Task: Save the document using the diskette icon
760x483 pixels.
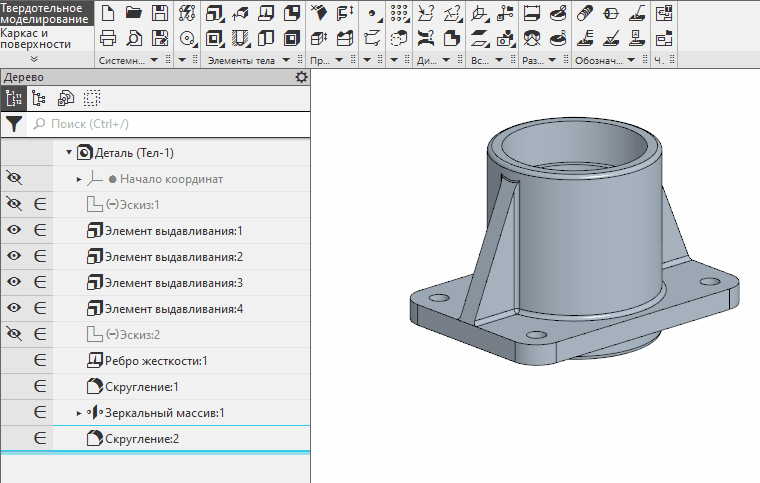Action: (x=159, y=13)
